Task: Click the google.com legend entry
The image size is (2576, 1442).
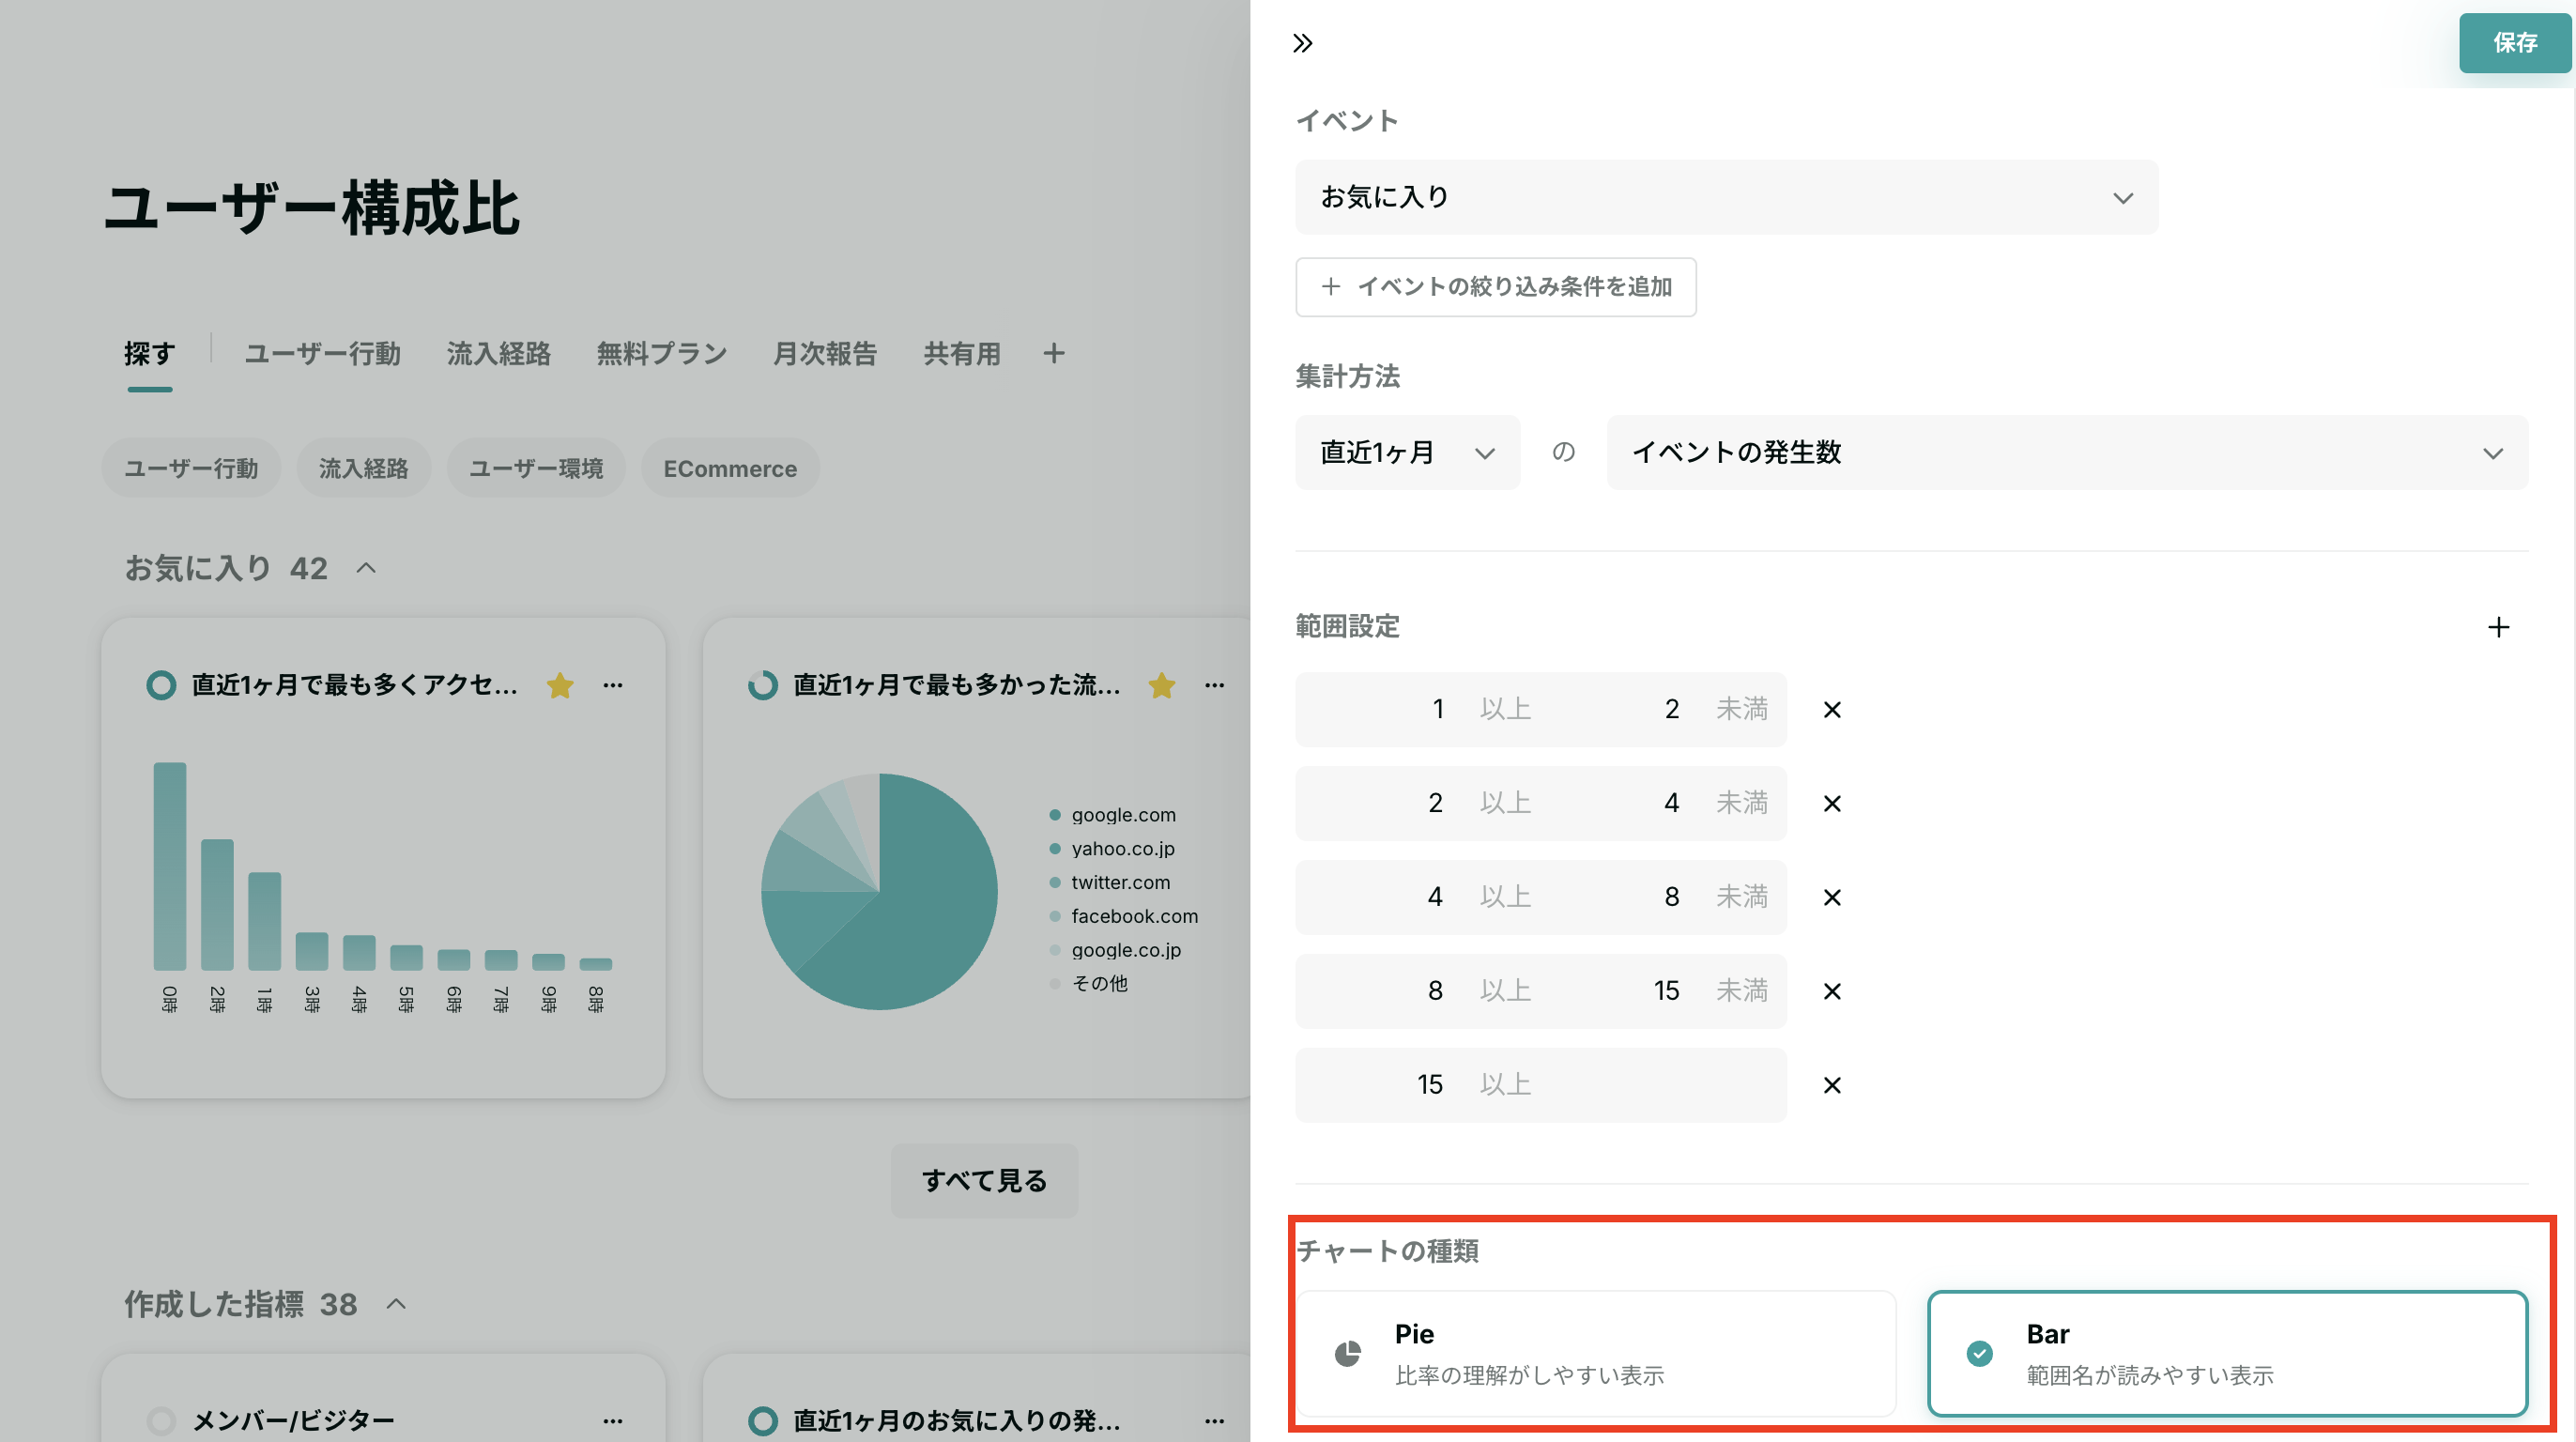Action: (x=1112, y=815)
